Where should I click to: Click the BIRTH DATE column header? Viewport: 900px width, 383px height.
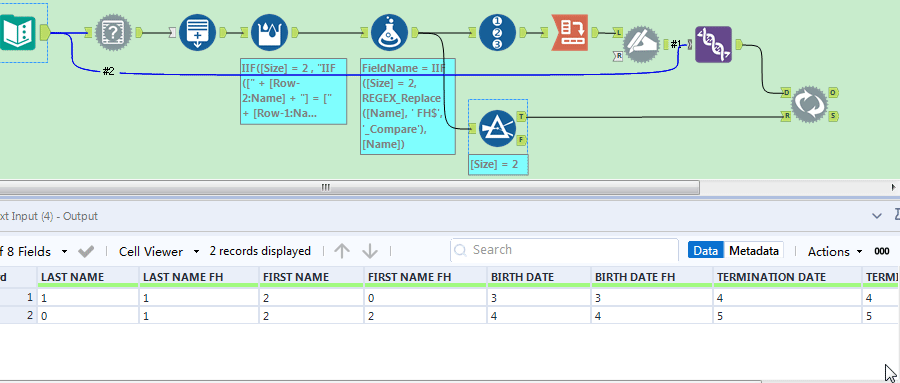(539, 277)
